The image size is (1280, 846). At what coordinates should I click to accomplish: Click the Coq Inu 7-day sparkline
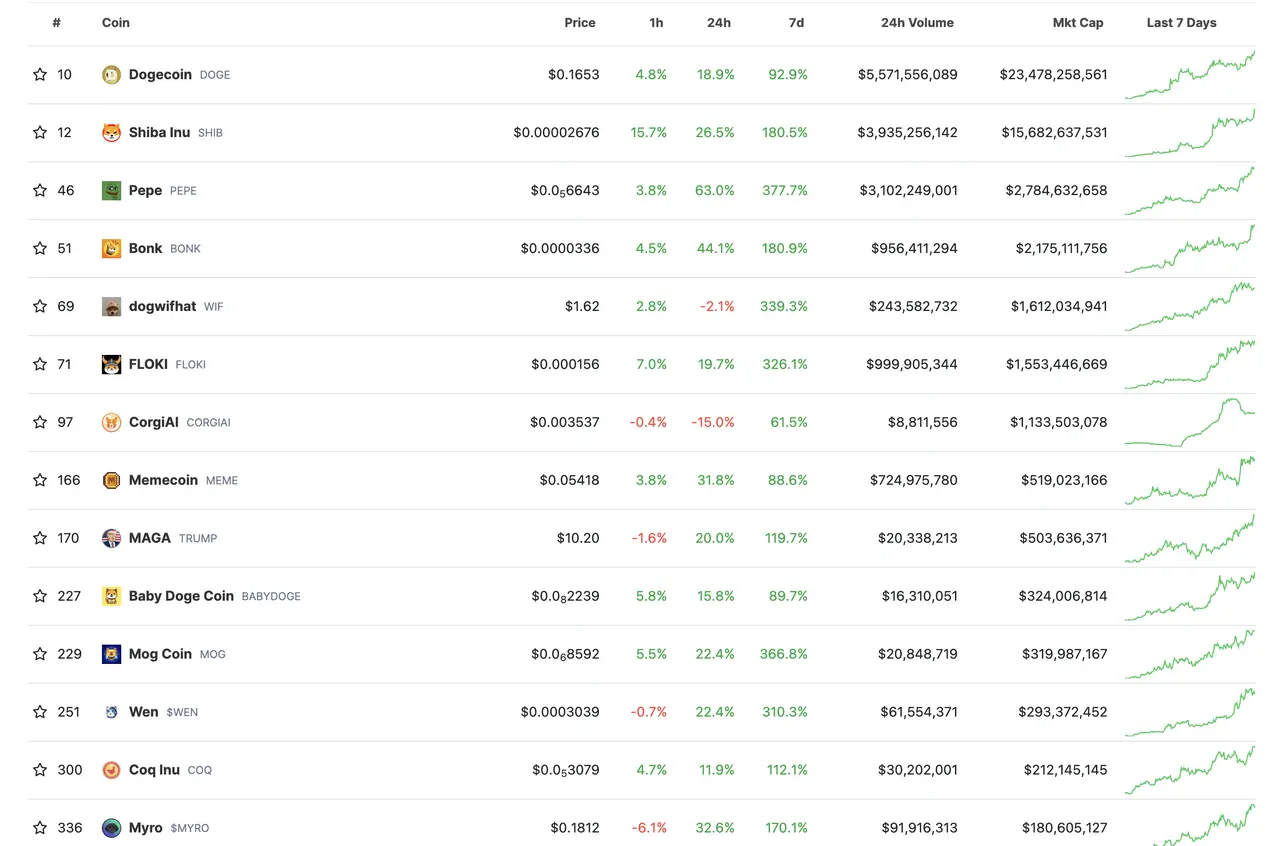1189,770
